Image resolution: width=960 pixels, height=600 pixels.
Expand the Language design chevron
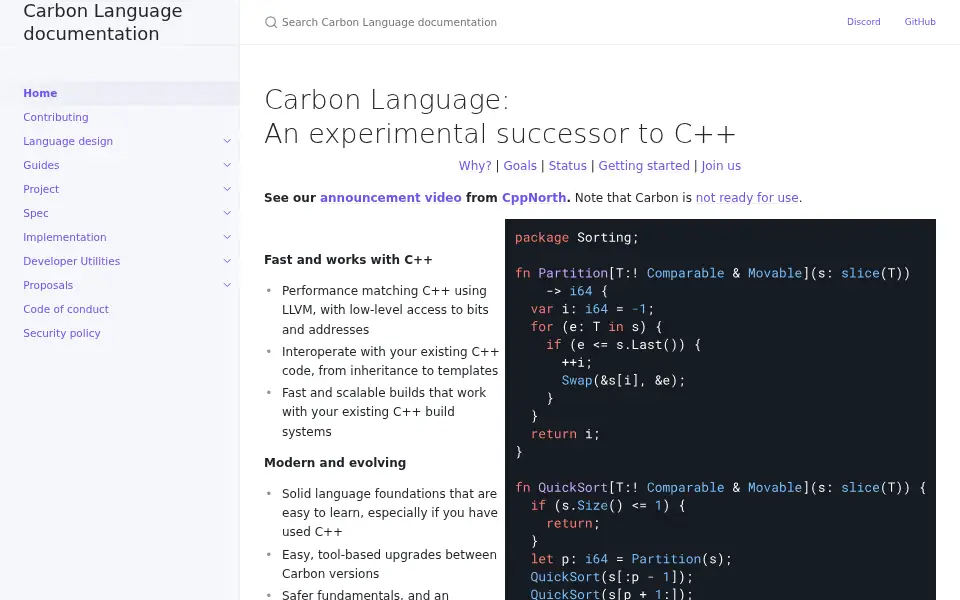227,141
